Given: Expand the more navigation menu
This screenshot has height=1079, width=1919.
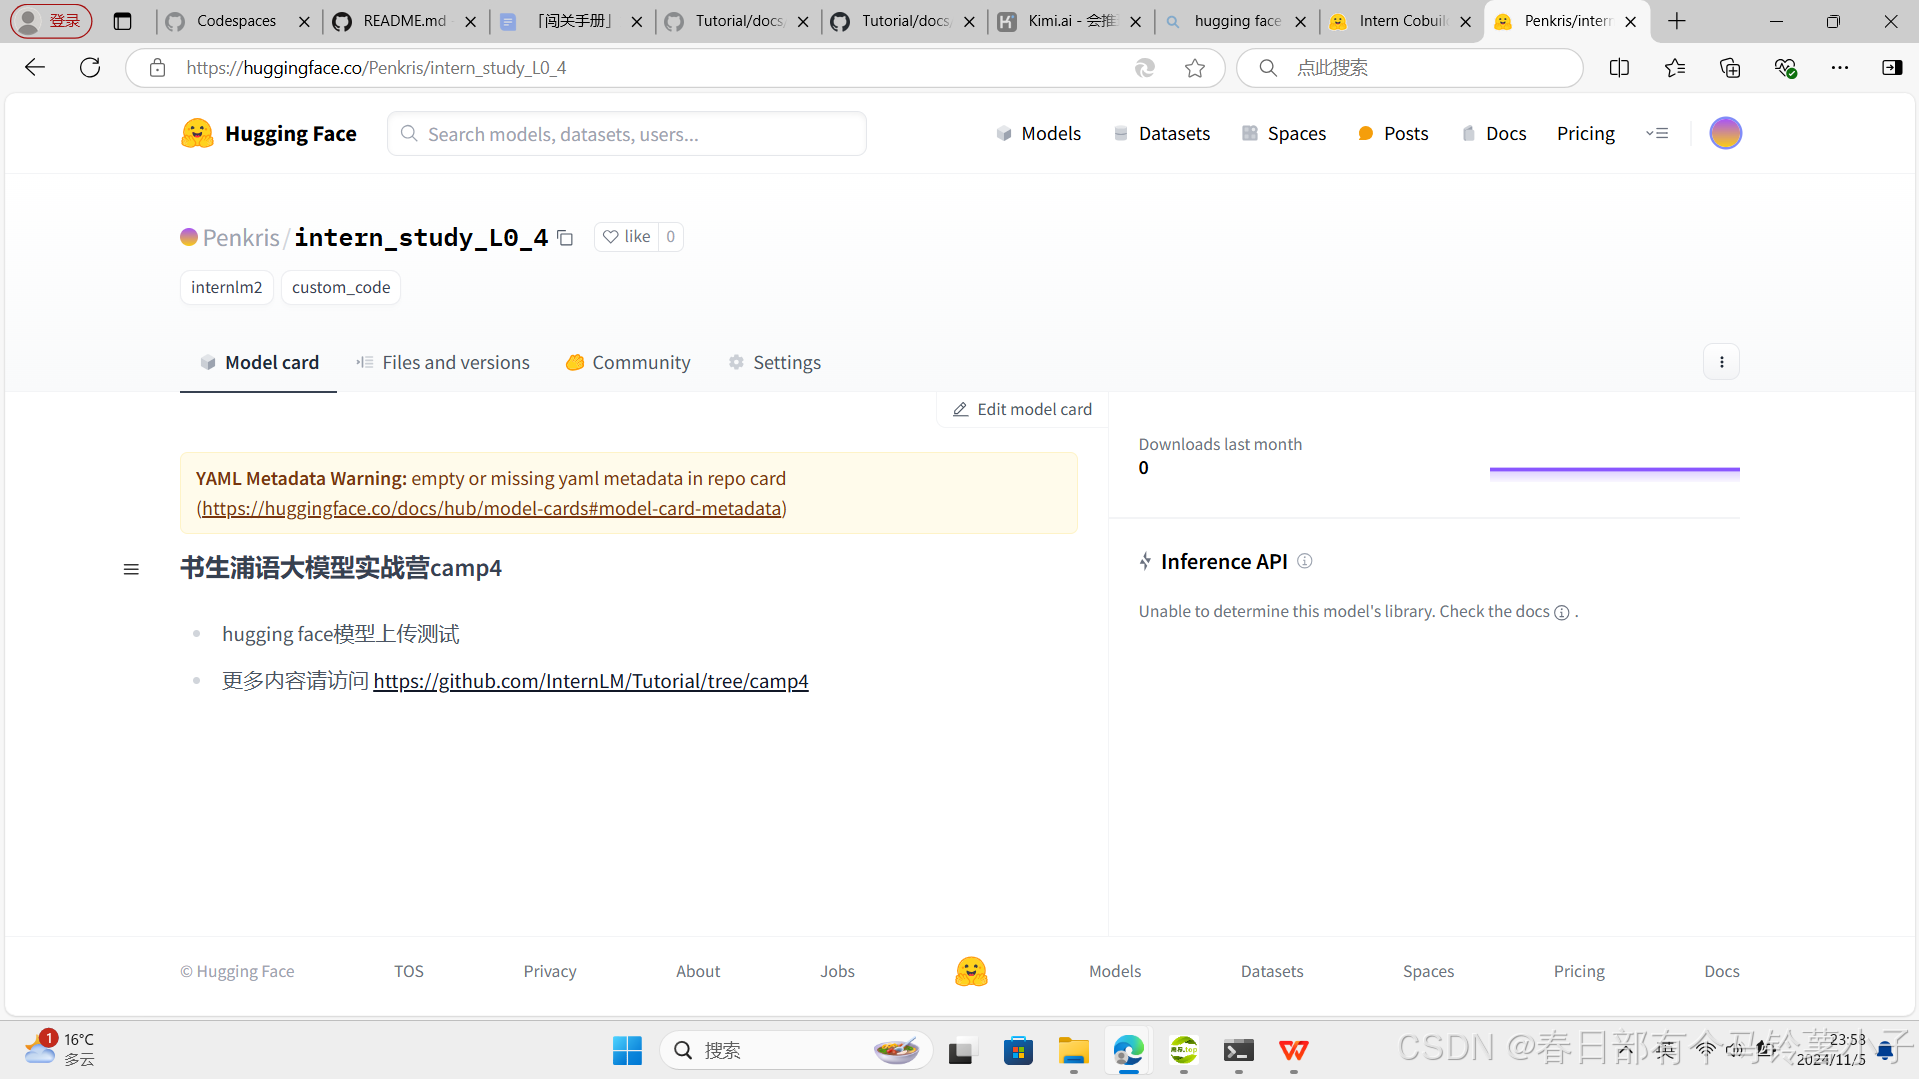Looking at the screenshot, I should pyautogui.click(x=1657, y=133).
